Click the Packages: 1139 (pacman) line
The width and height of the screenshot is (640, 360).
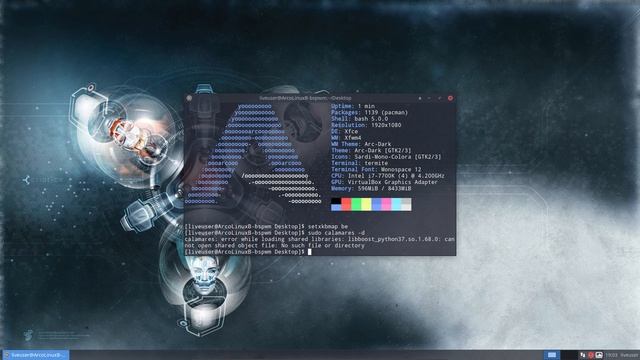tap(369, 112)
